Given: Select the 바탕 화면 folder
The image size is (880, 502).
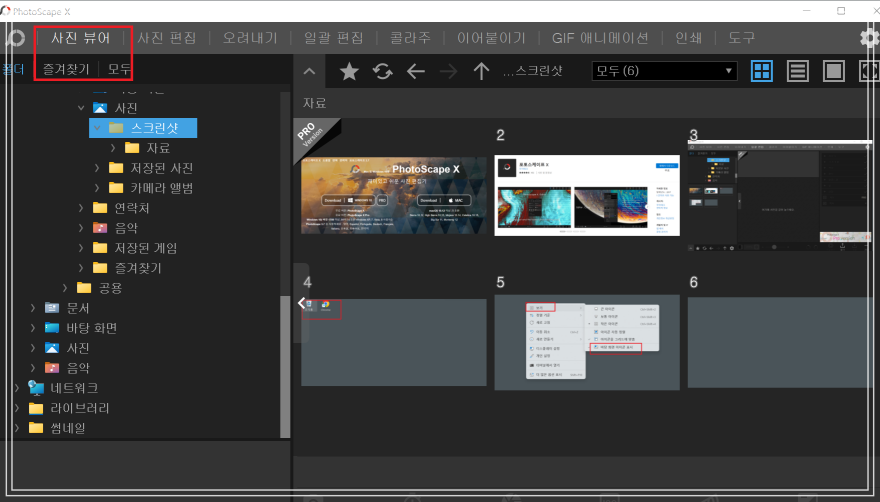Looking at the screenshot, I should (x=80, y=328).
